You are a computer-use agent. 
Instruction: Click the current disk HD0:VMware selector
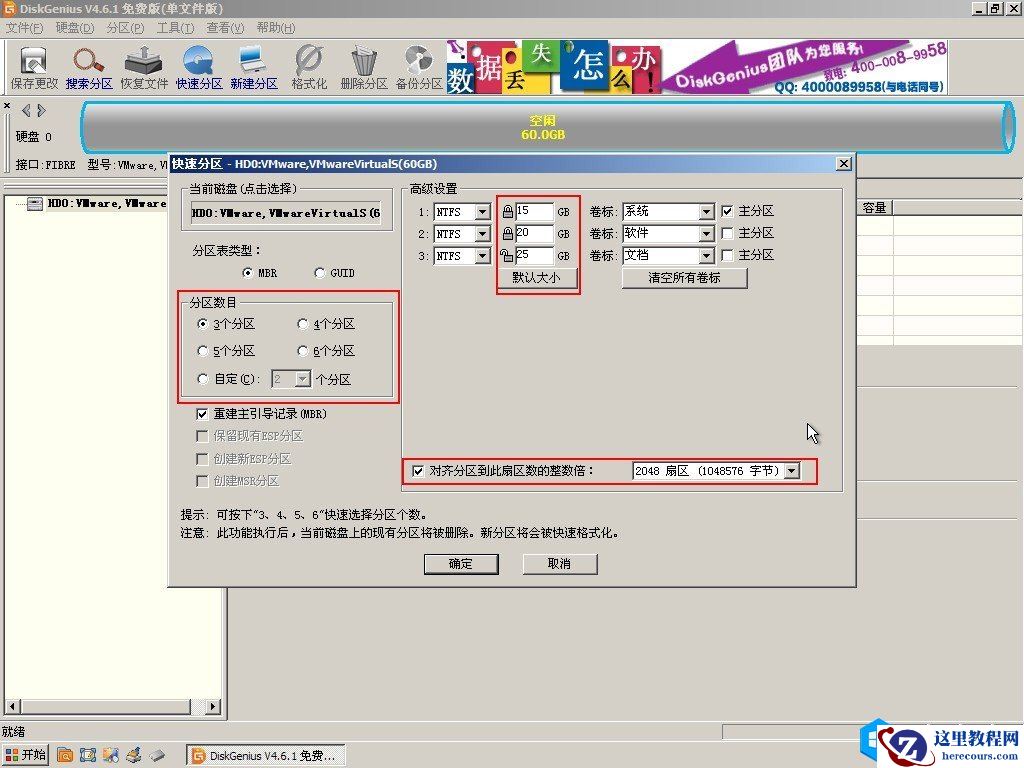pos(286,213)
